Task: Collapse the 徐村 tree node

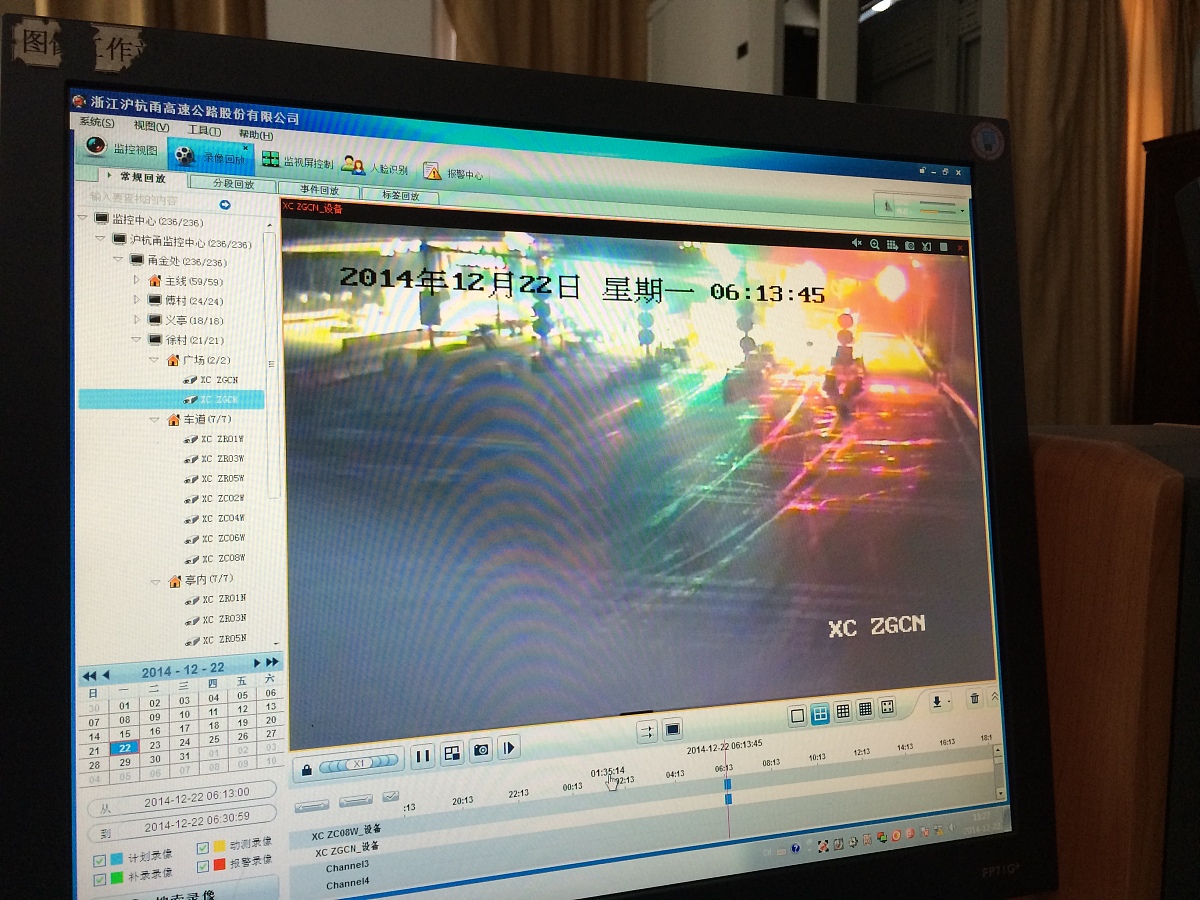Action: [x=138, y=340]
